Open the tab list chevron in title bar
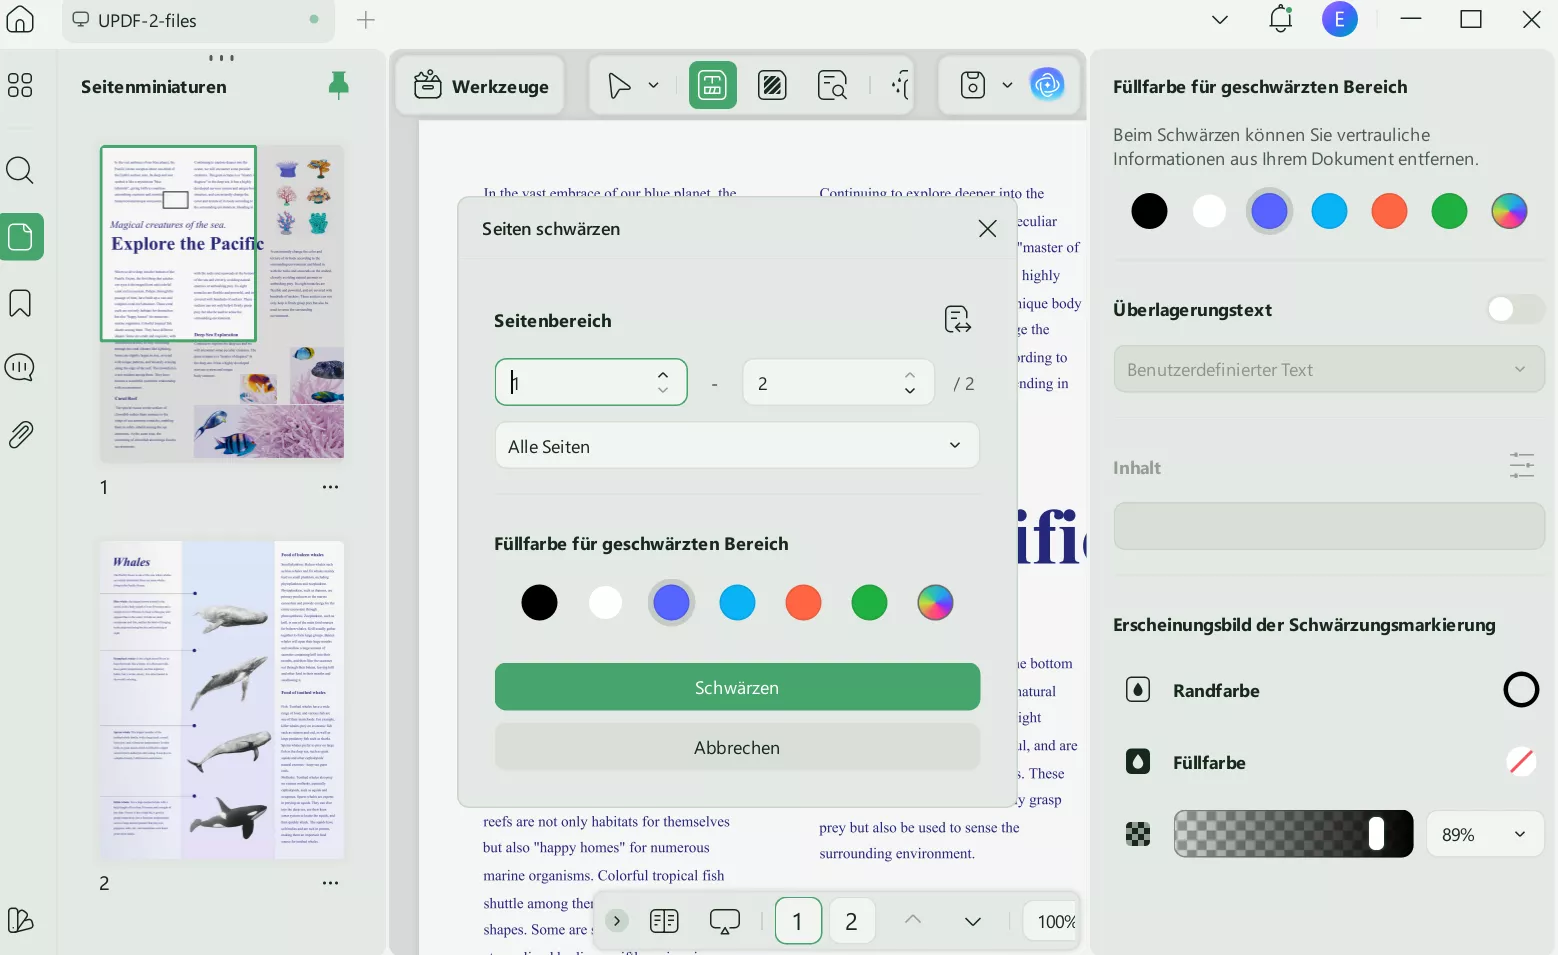The width and height of the screenshot is (1558, 955). 1220,19
